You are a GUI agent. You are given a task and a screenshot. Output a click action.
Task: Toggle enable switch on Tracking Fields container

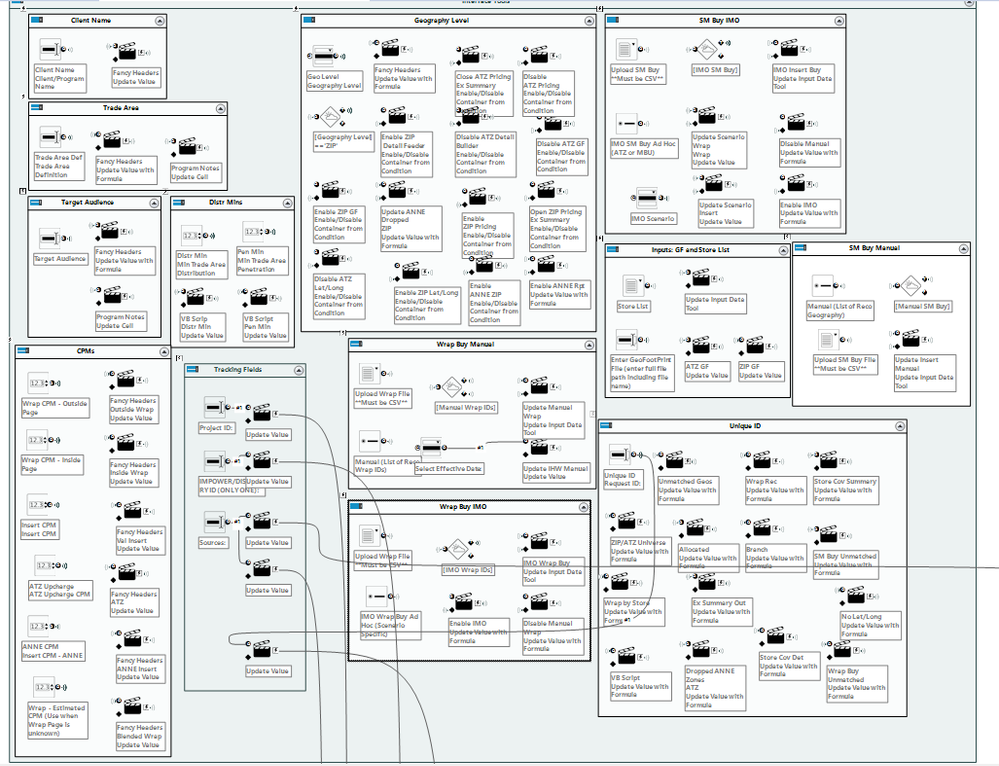point(192,370)
